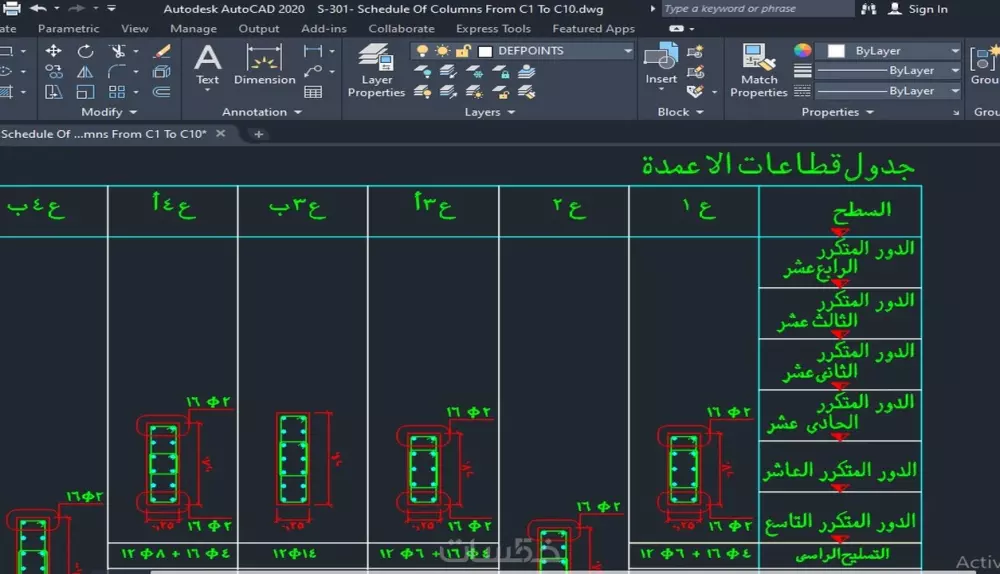The width and height of the screenshot is (1000, 574).
Task: Open the Output ribbon tab
Action: pos(259,29)
